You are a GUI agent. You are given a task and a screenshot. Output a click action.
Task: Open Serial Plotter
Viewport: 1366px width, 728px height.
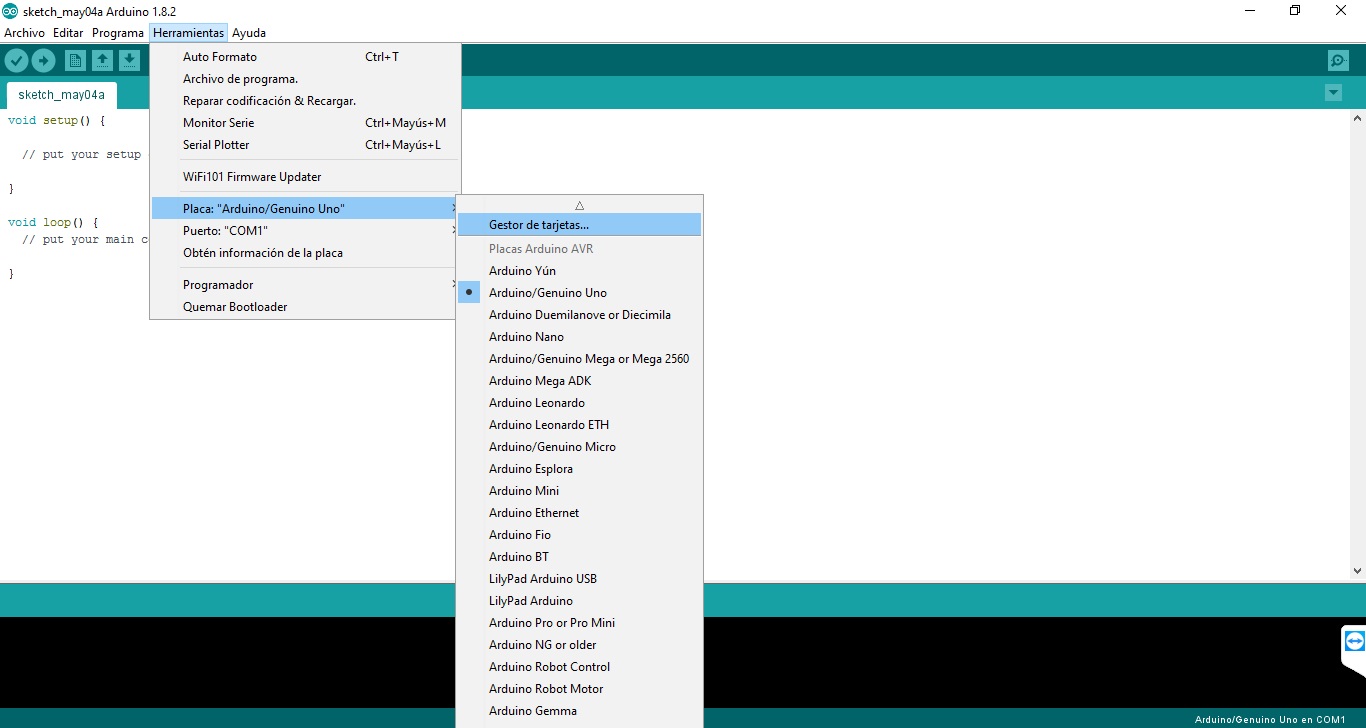point(305,145)
